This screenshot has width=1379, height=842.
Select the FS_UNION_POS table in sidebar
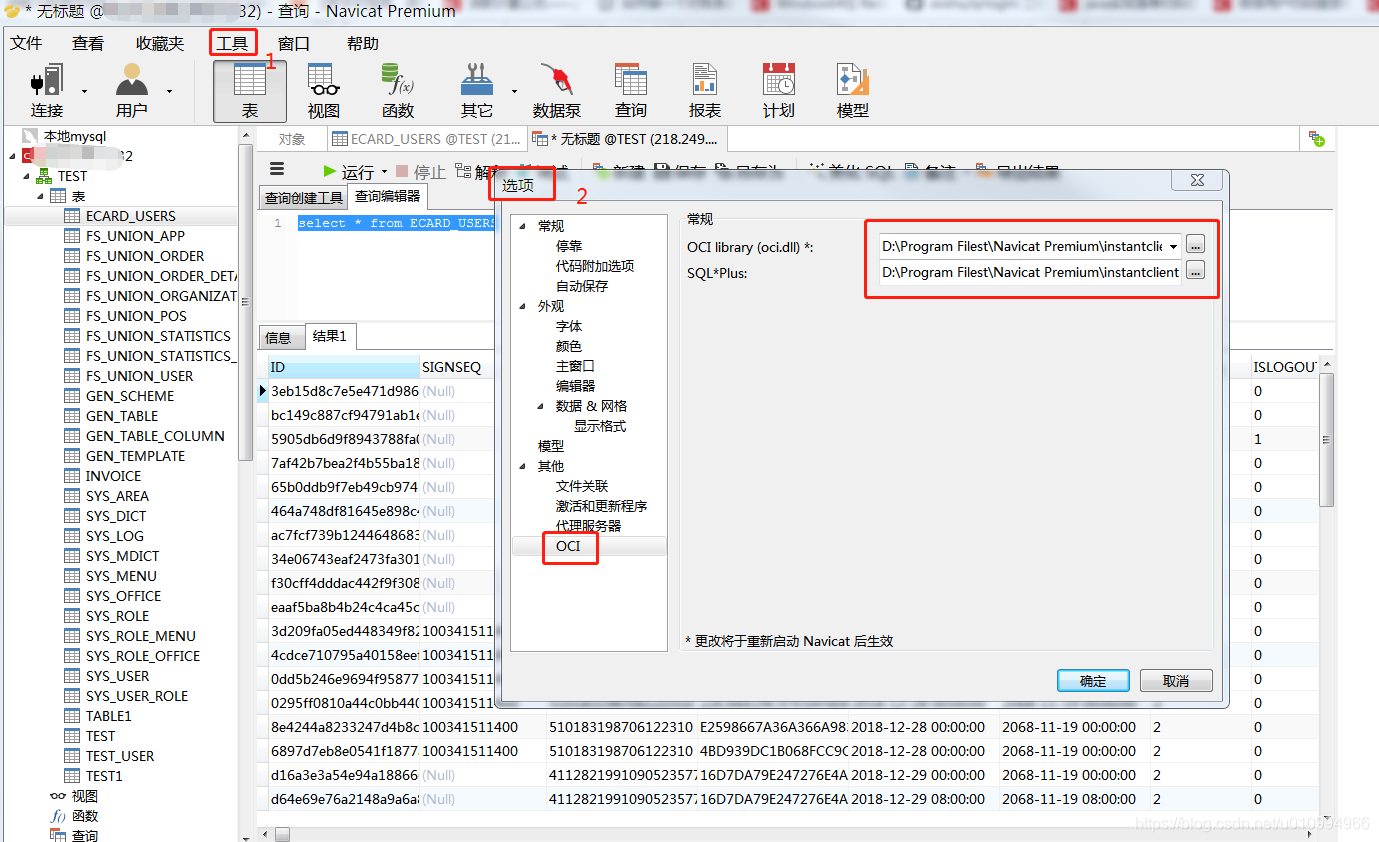coord(136,316)
